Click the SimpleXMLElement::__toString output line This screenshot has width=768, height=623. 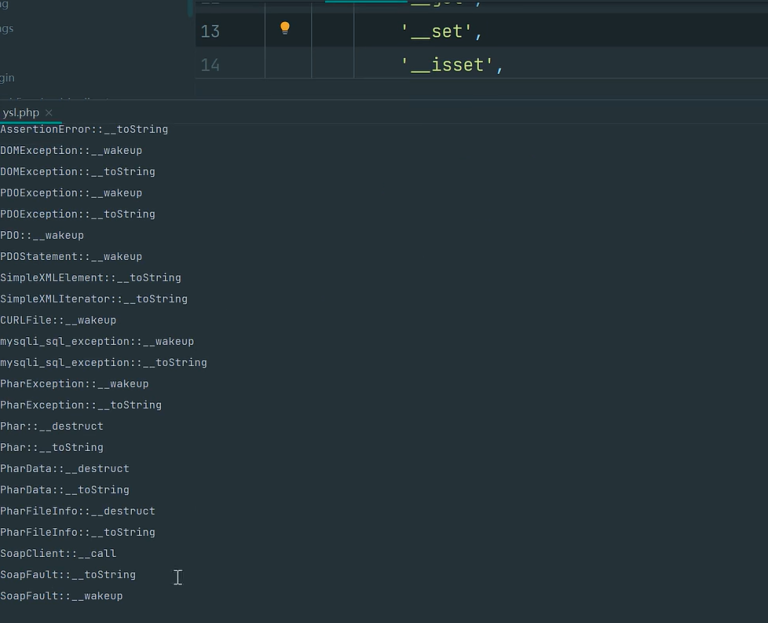pyautogui.click(x=91, y=278)
